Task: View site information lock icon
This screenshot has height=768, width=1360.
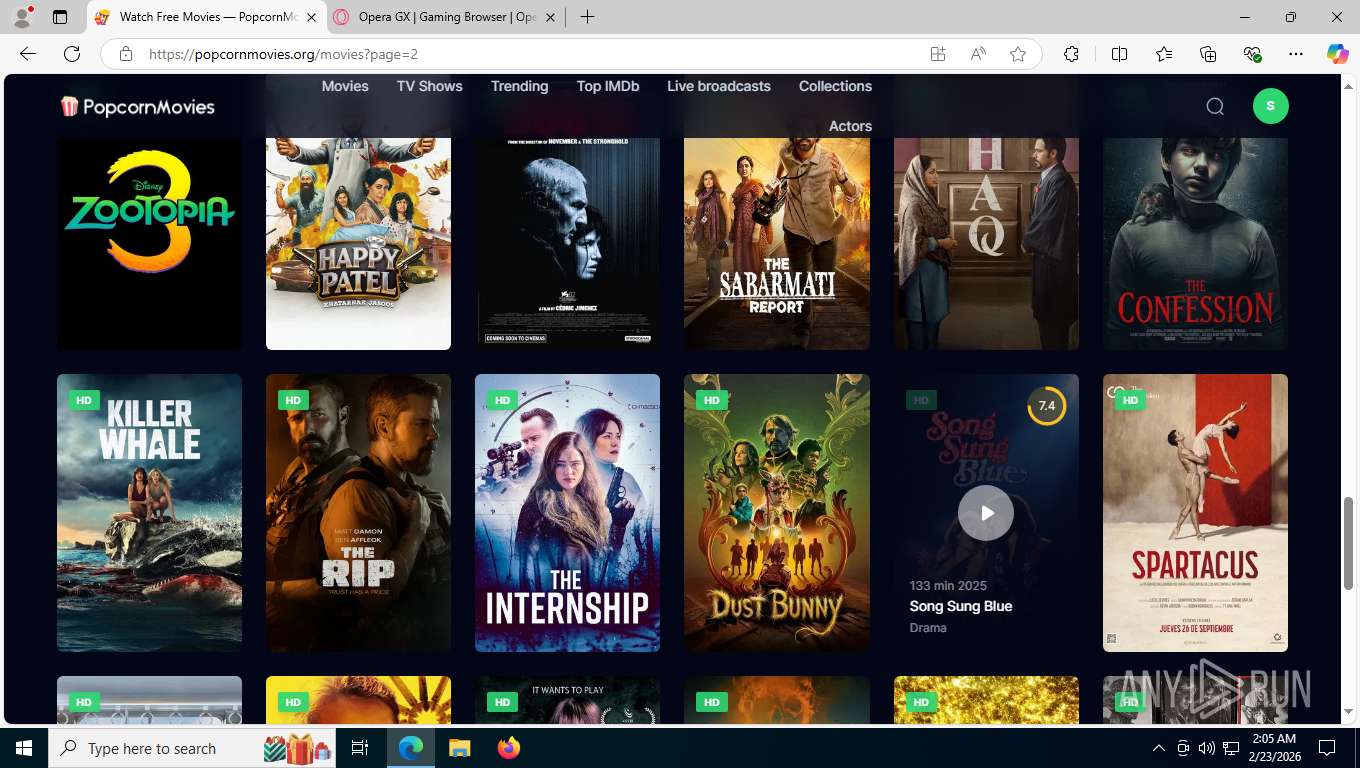Action: tap(126, 54)
